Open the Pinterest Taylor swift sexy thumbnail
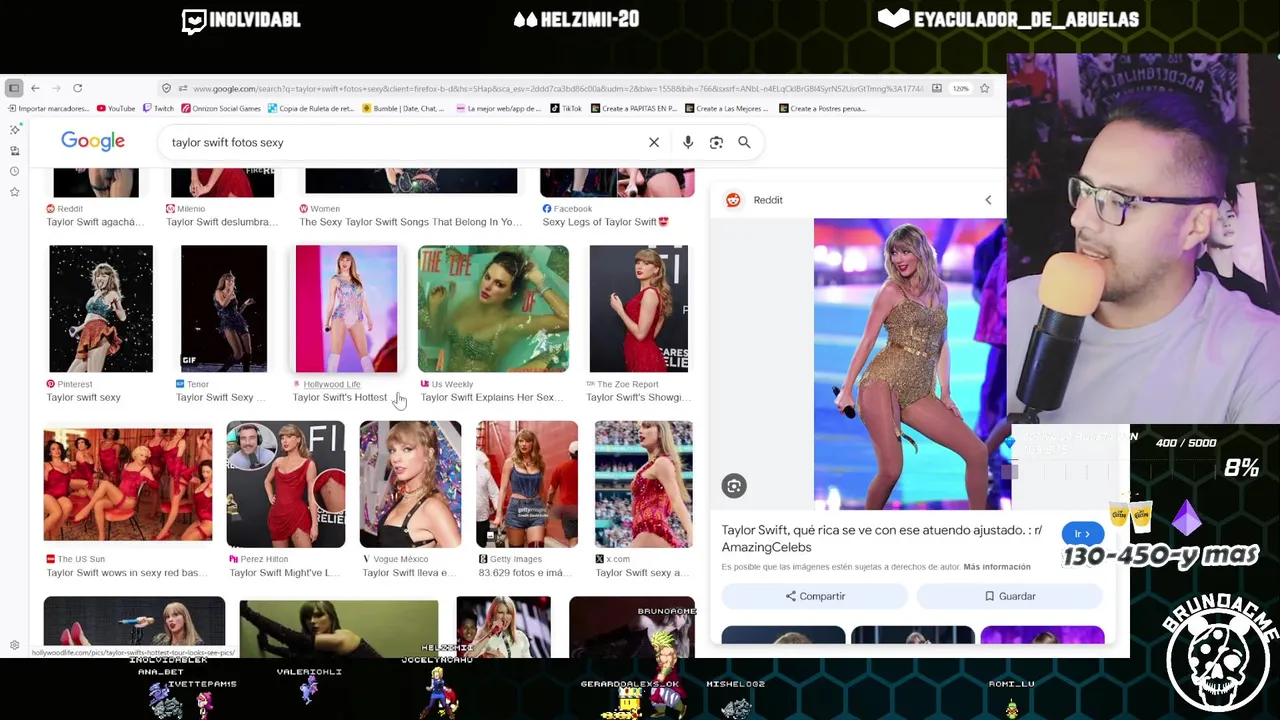 (x=101, y=308)
